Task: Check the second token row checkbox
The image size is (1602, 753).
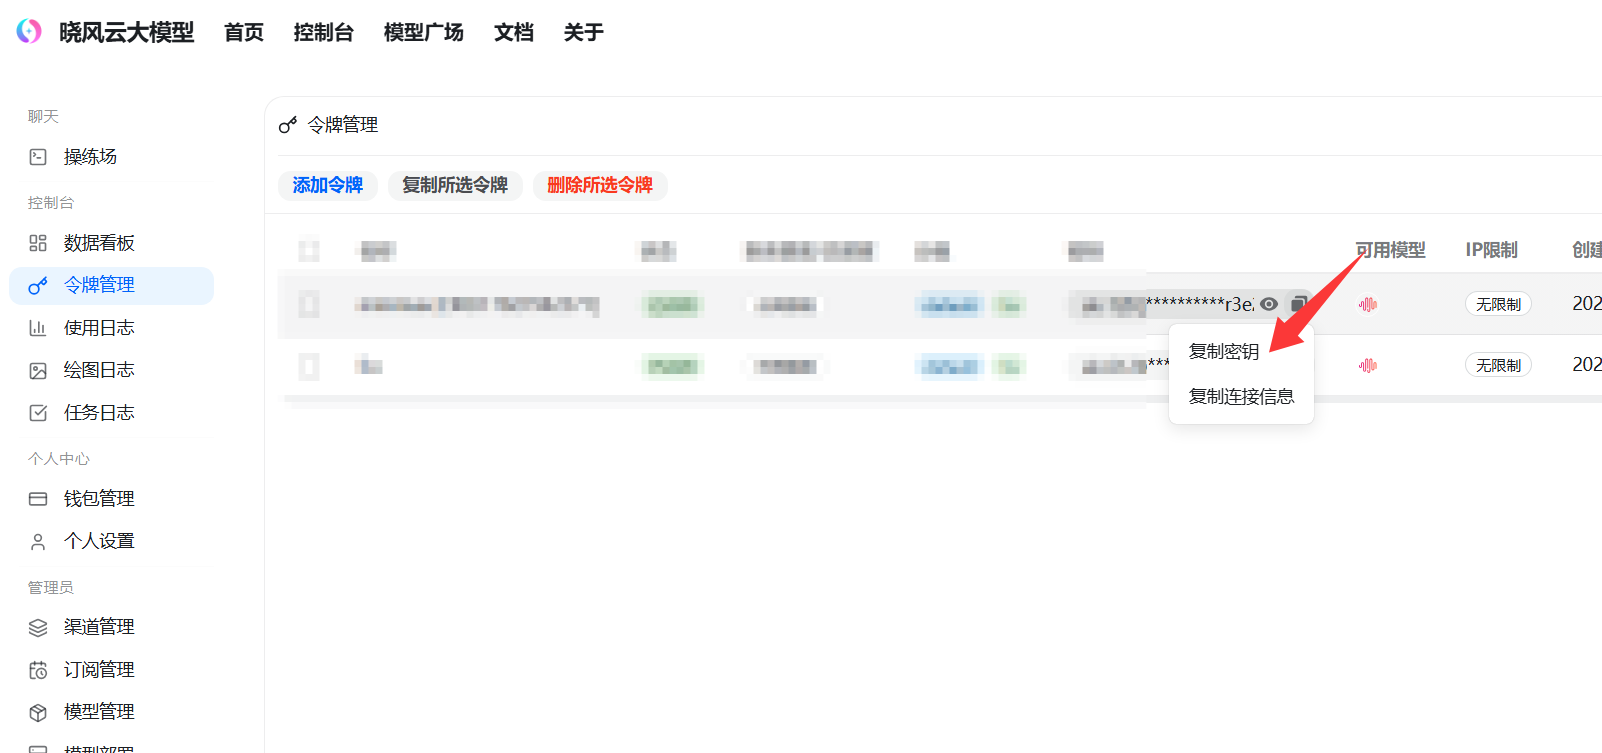Action: click(310, 366)
